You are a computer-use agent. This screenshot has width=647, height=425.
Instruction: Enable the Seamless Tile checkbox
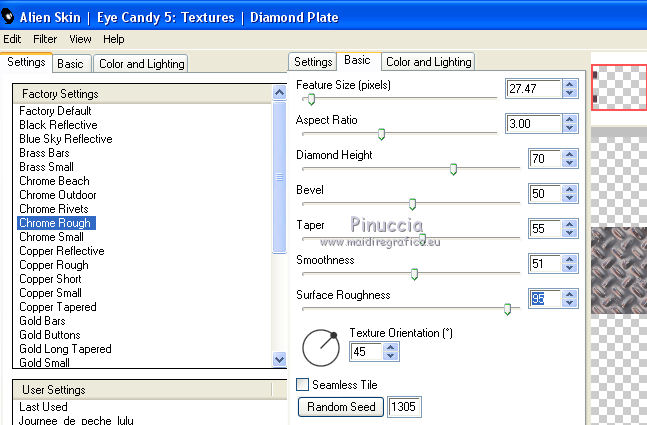point(302,385)
